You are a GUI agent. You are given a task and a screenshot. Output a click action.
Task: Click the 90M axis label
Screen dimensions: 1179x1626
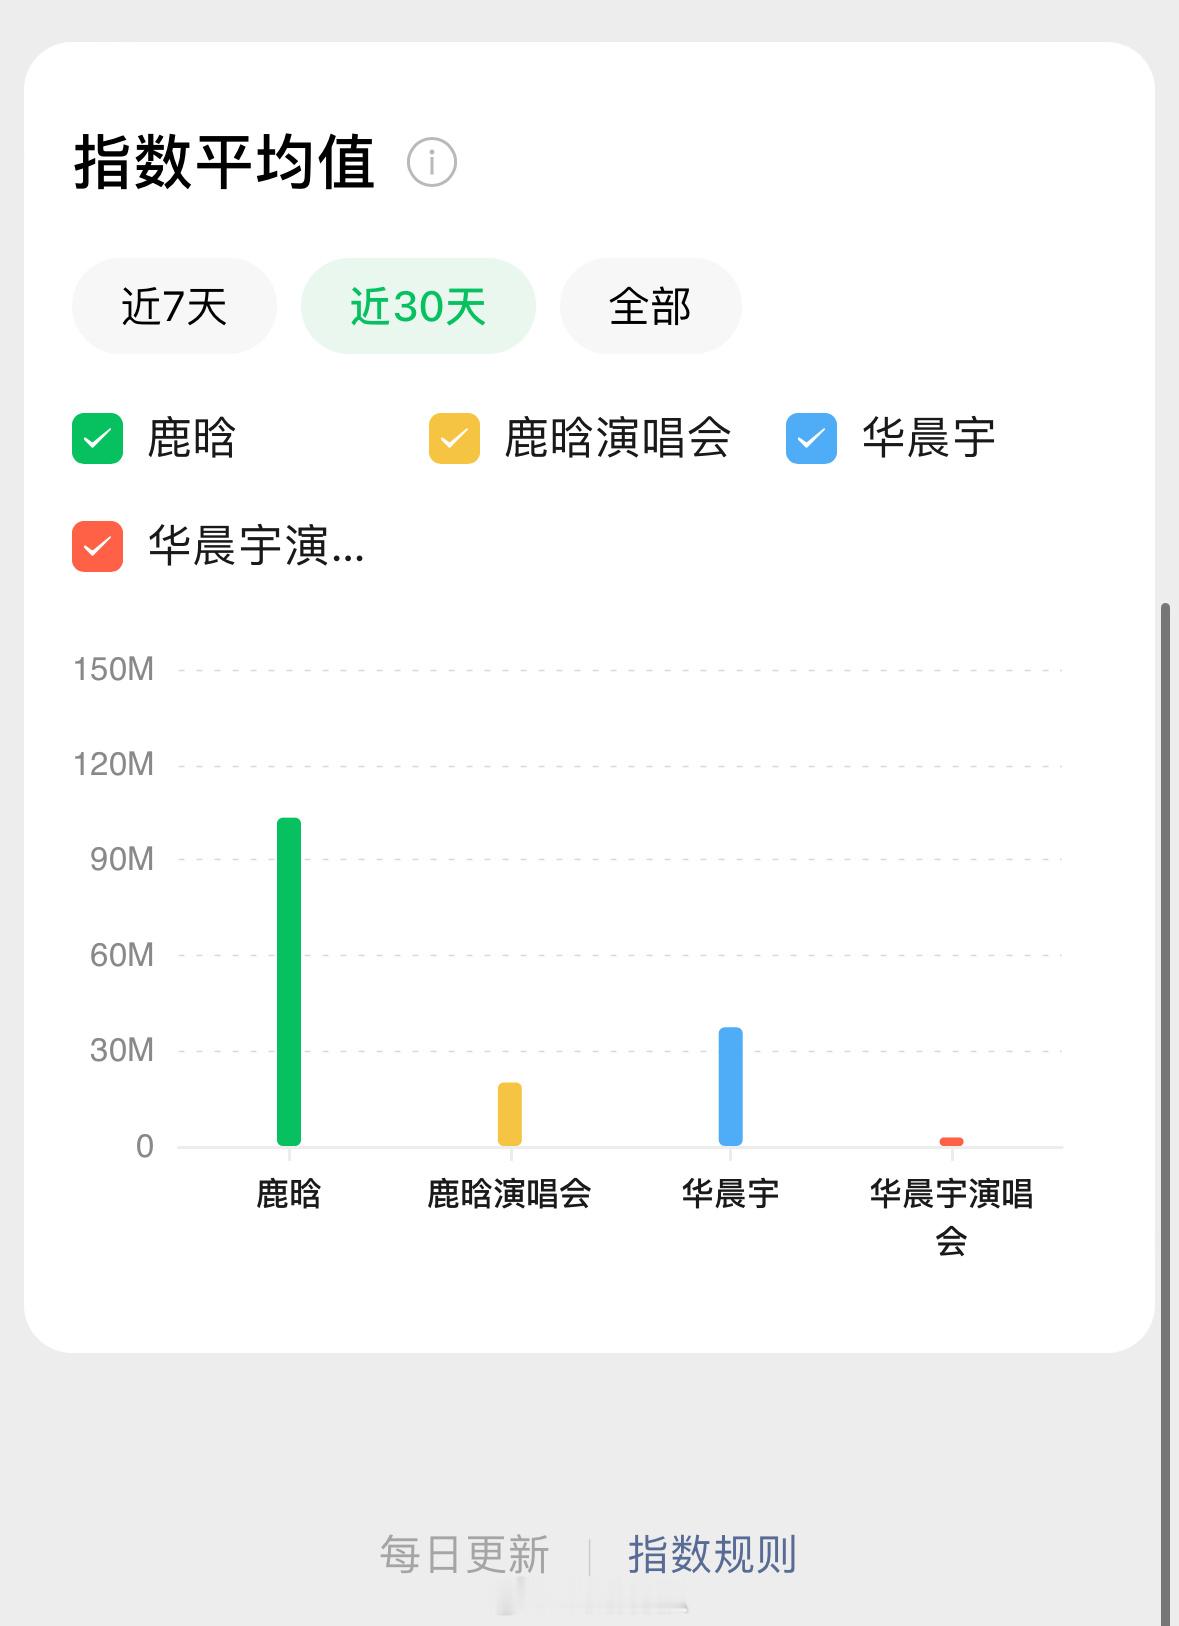click(x=121, y=859)
